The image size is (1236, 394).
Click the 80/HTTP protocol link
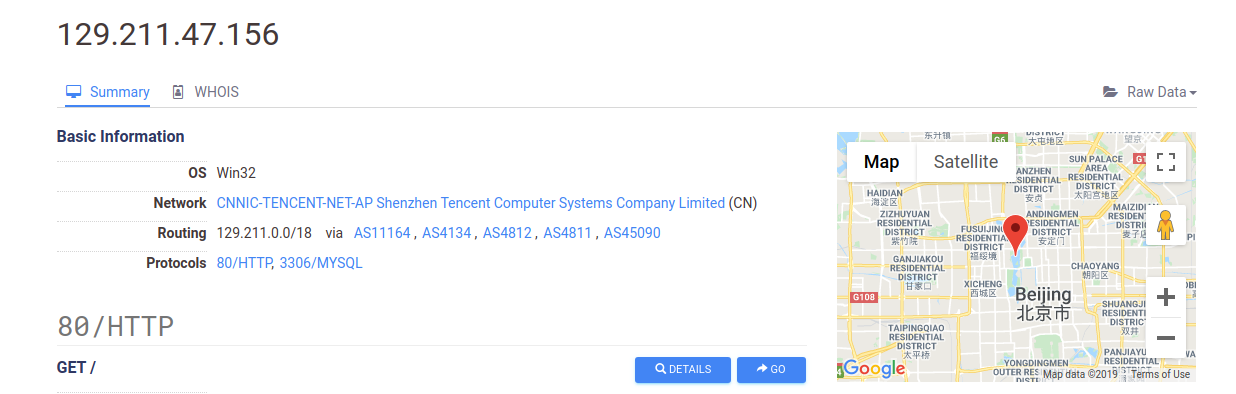244,263
